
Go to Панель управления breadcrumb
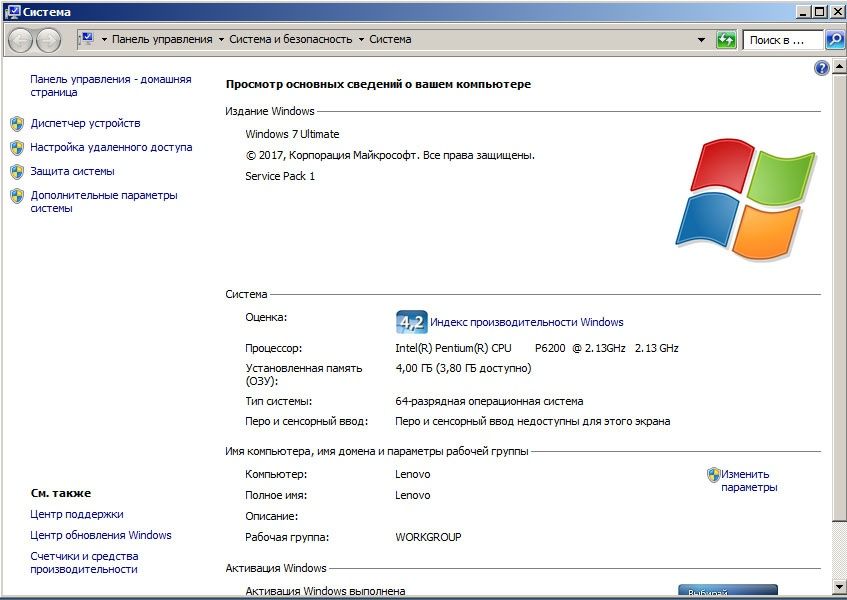click(162, 39)
